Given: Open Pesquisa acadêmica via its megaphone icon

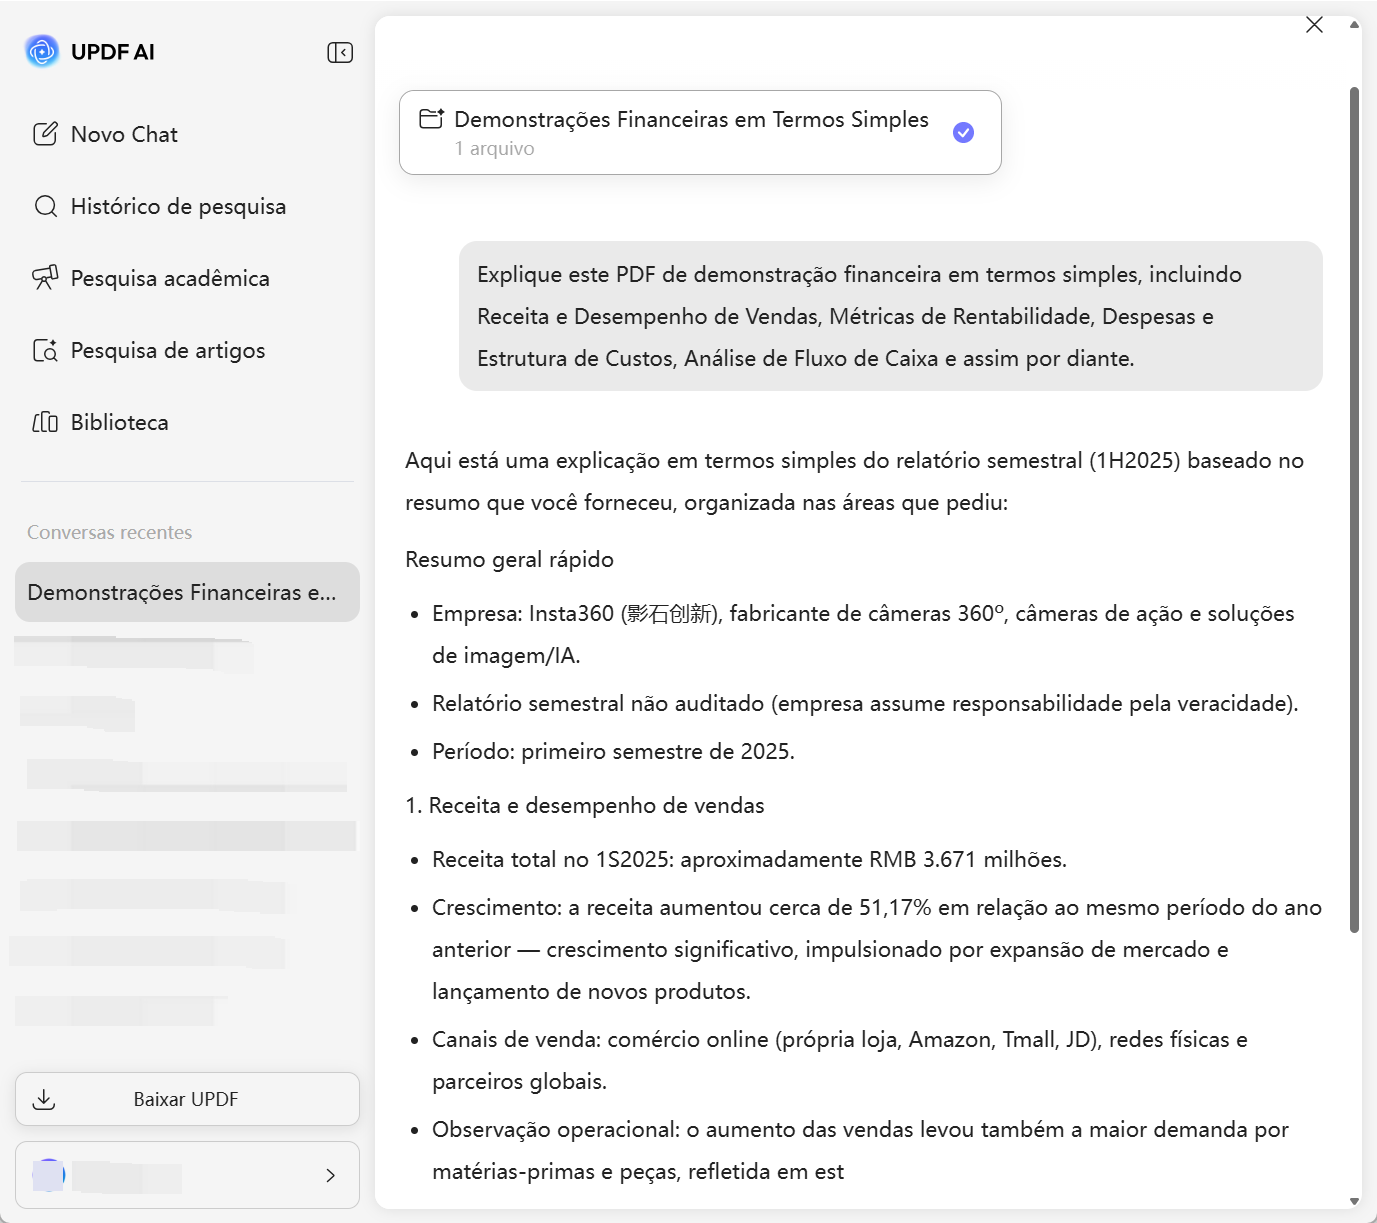Looking at the screenshot, I should pos(45,278).
